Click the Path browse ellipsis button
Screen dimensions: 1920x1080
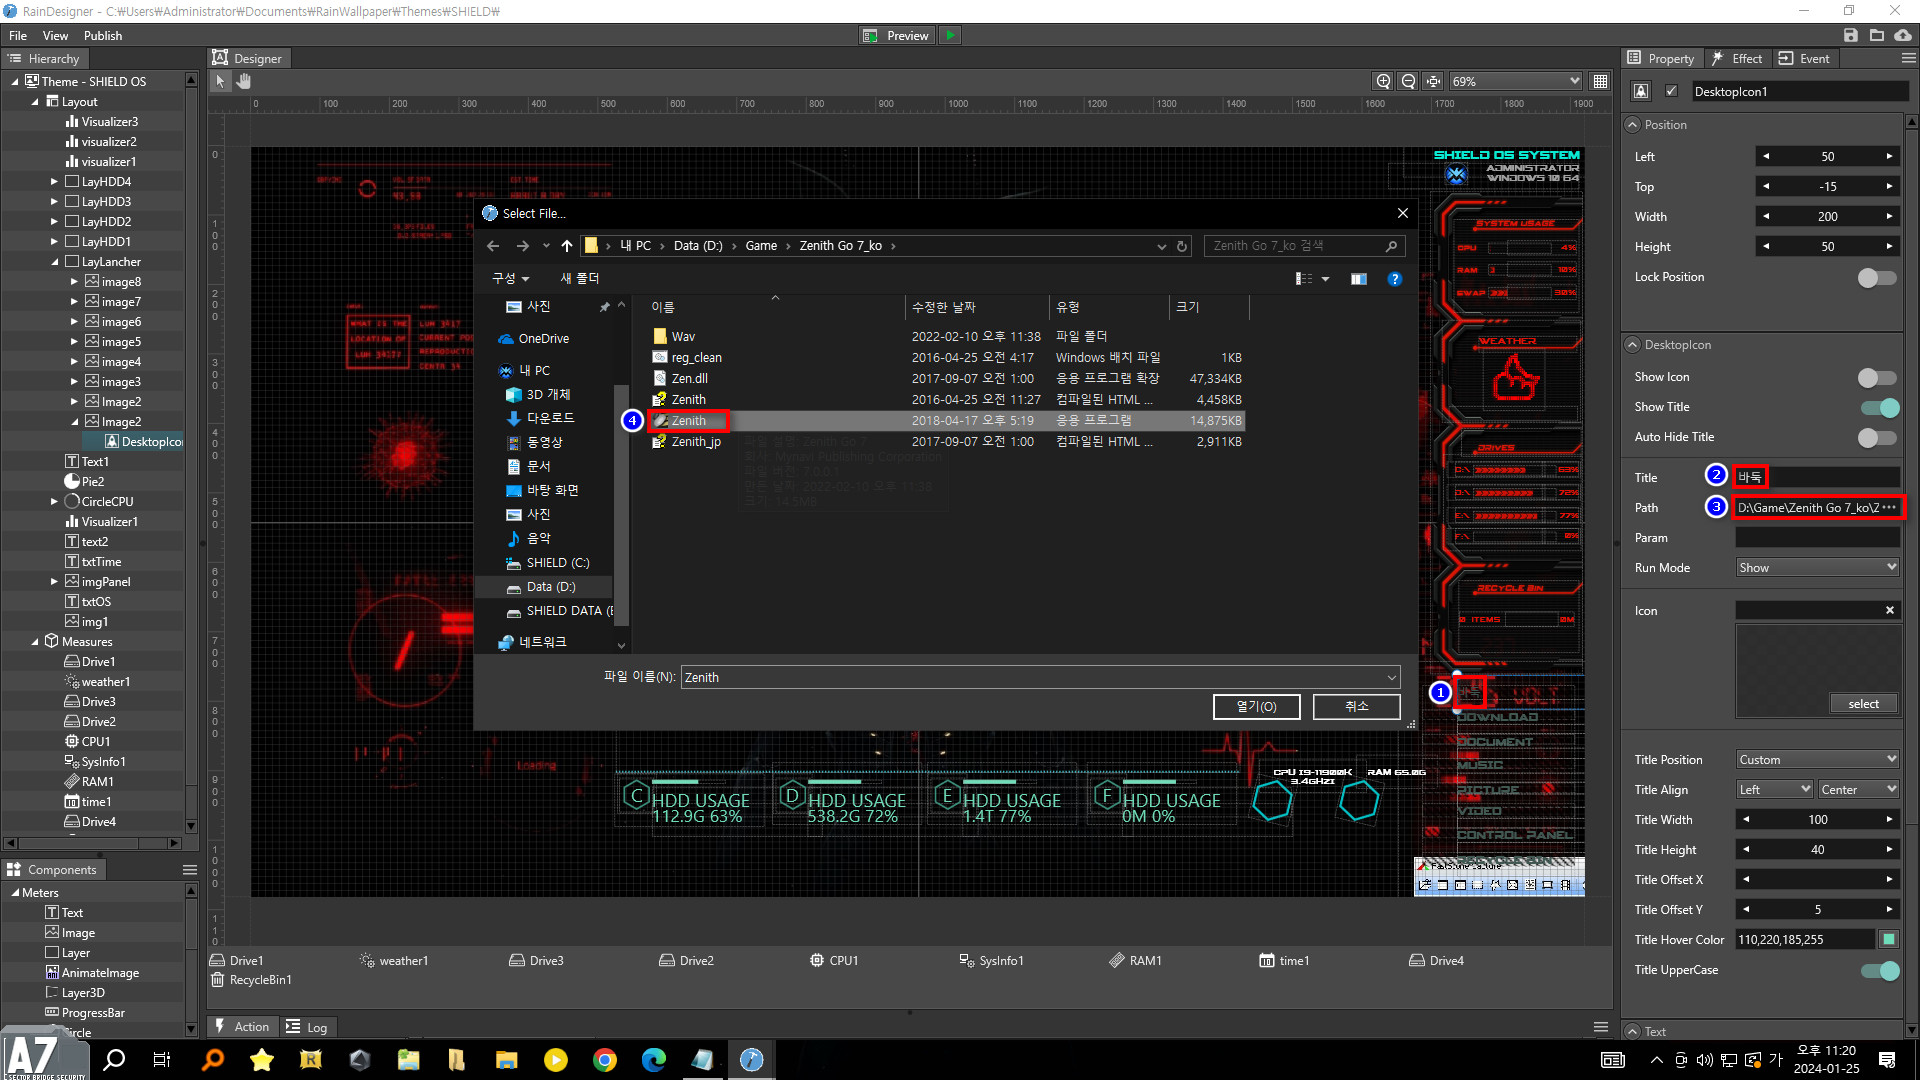click(1889, 507)
